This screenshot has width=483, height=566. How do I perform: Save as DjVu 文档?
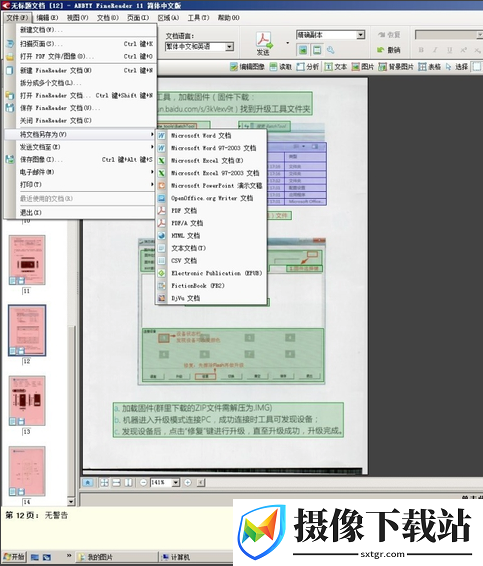point(212,299)
